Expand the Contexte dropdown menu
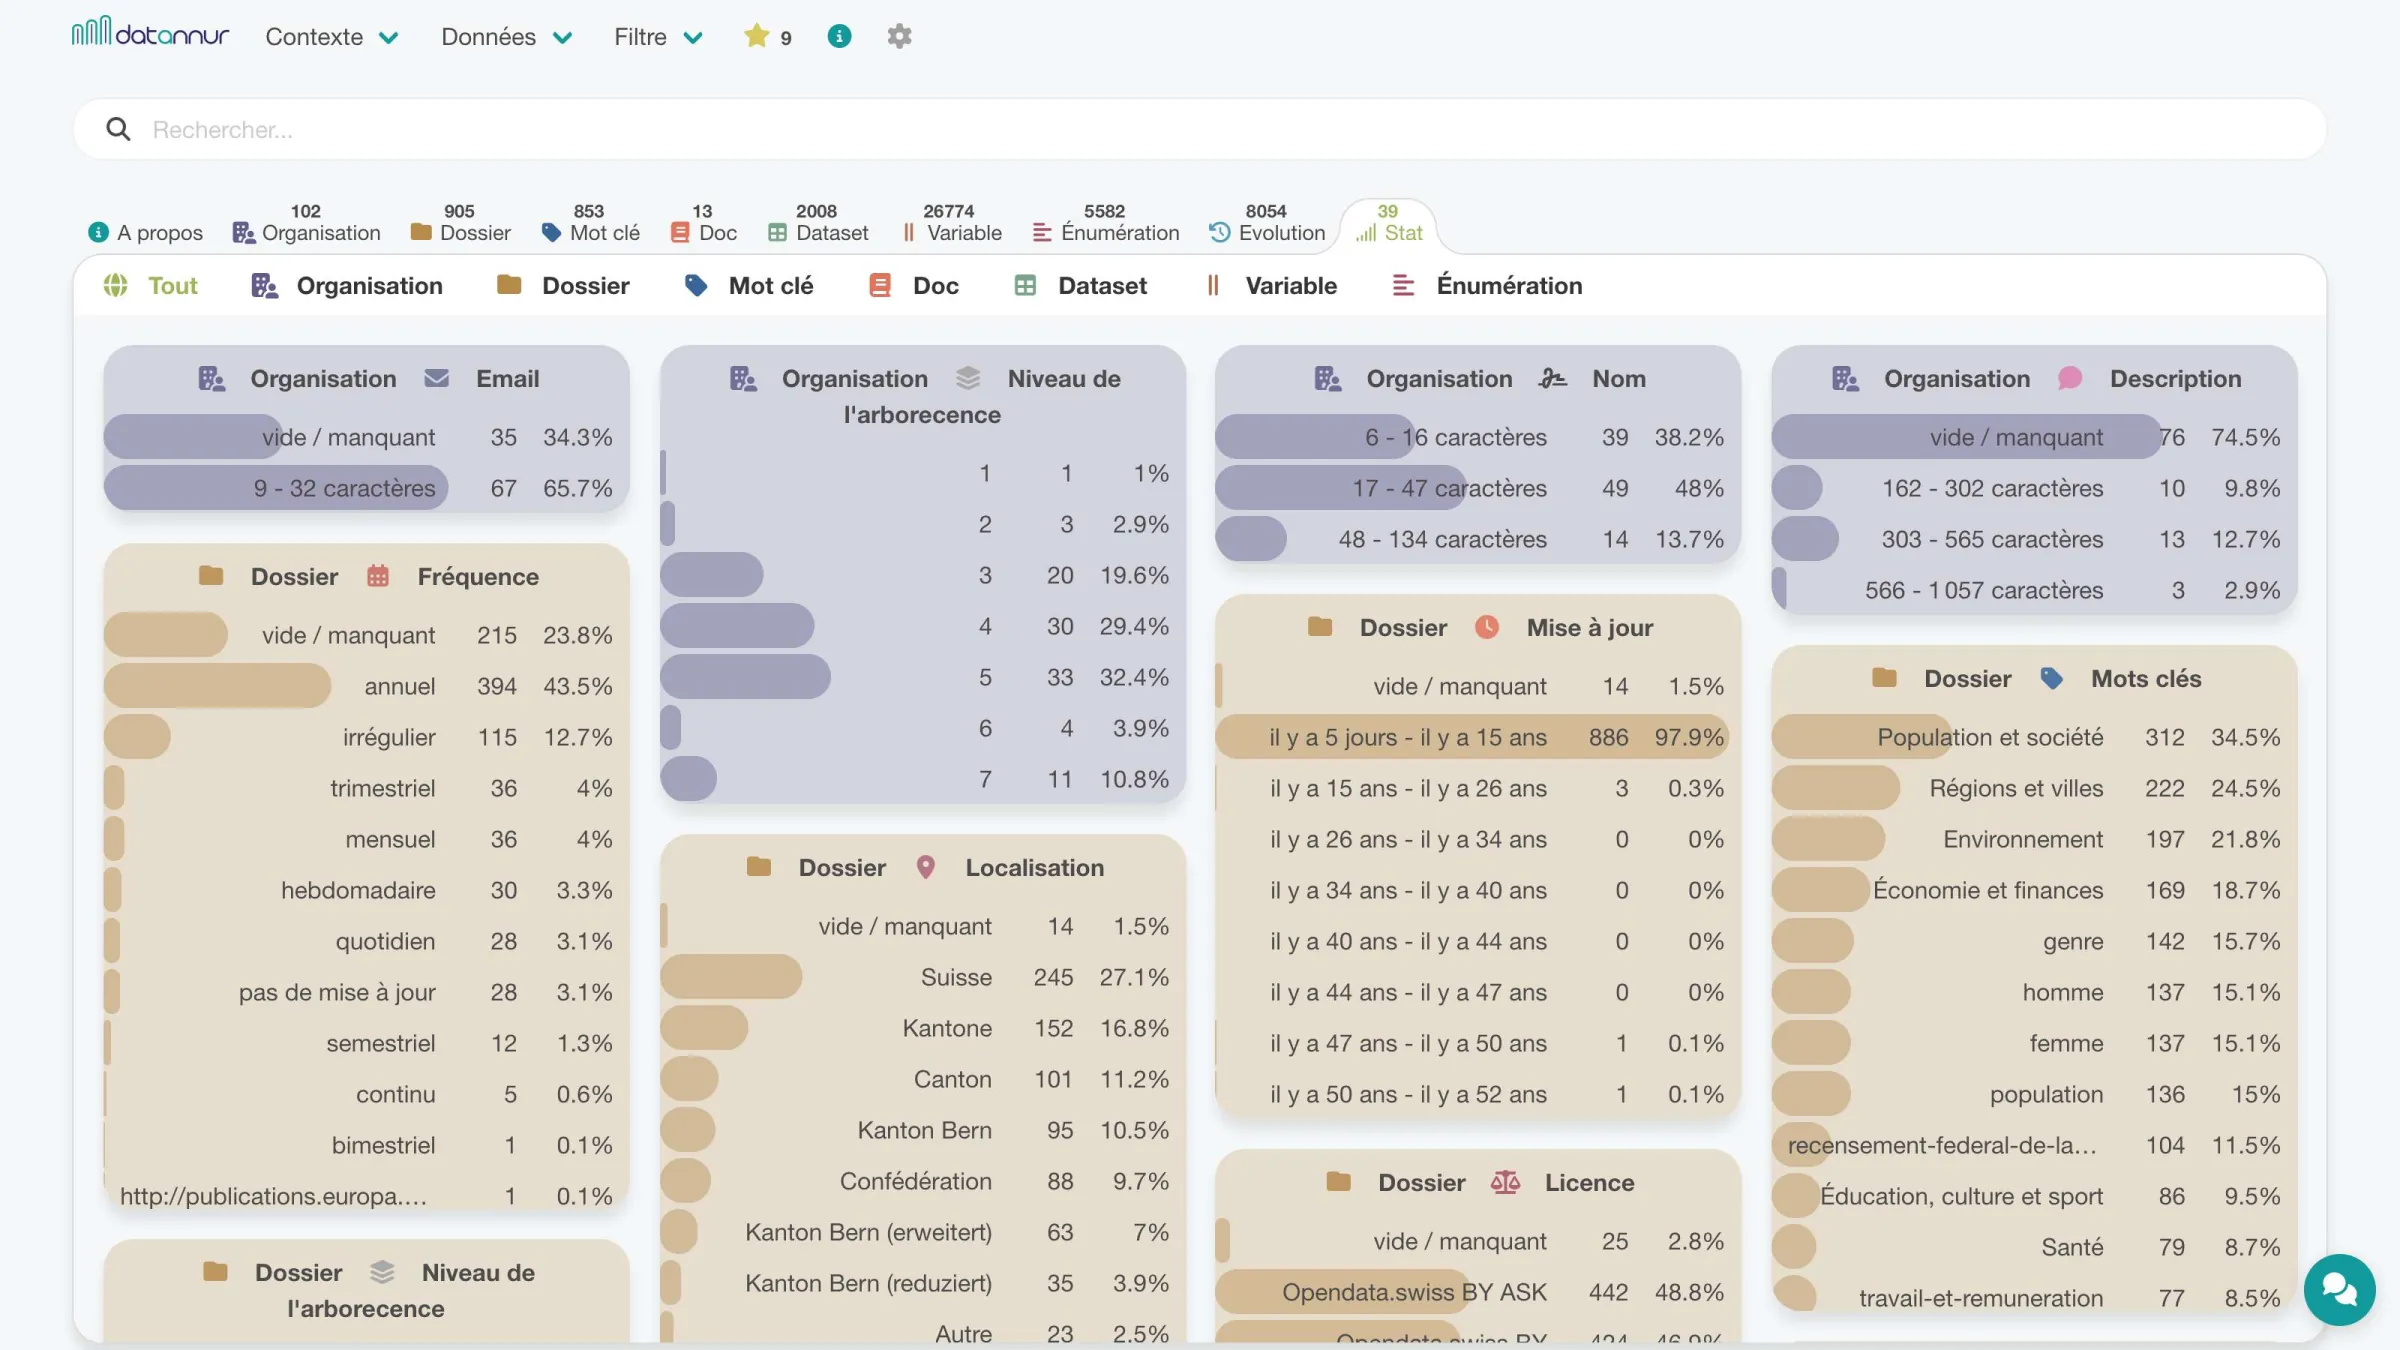Screen dimensions: 2400x1350 pyautogui.click(x=332, y=37)
